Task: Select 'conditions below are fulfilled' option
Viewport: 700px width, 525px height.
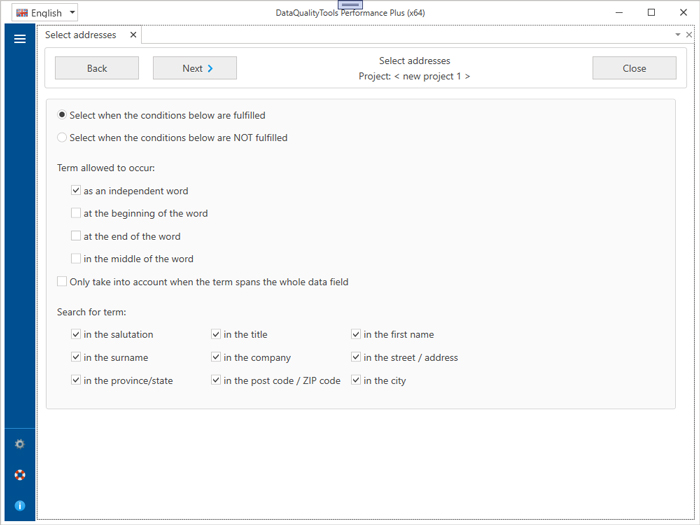Action: tap(63, 115)
